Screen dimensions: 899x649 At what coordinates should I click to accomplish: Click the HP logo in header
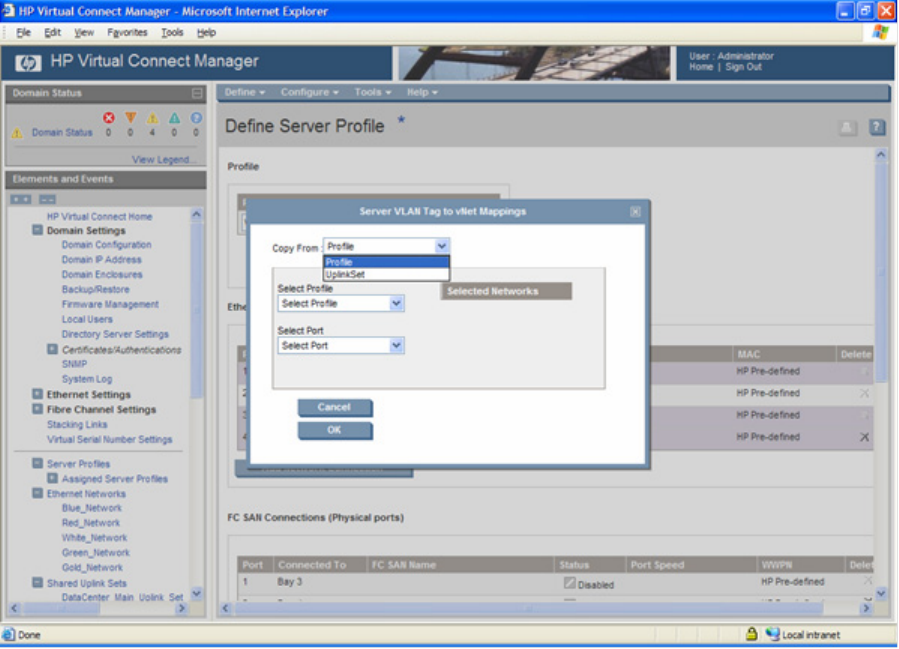click(28, 62)
